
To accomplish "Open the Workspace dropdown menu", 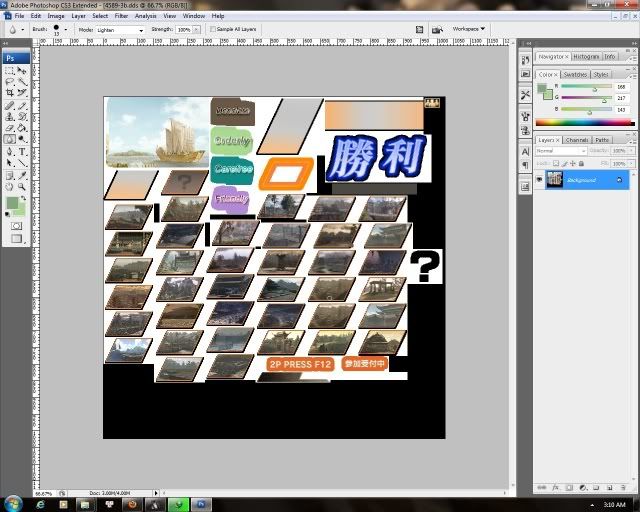I will tap(468, 29).
